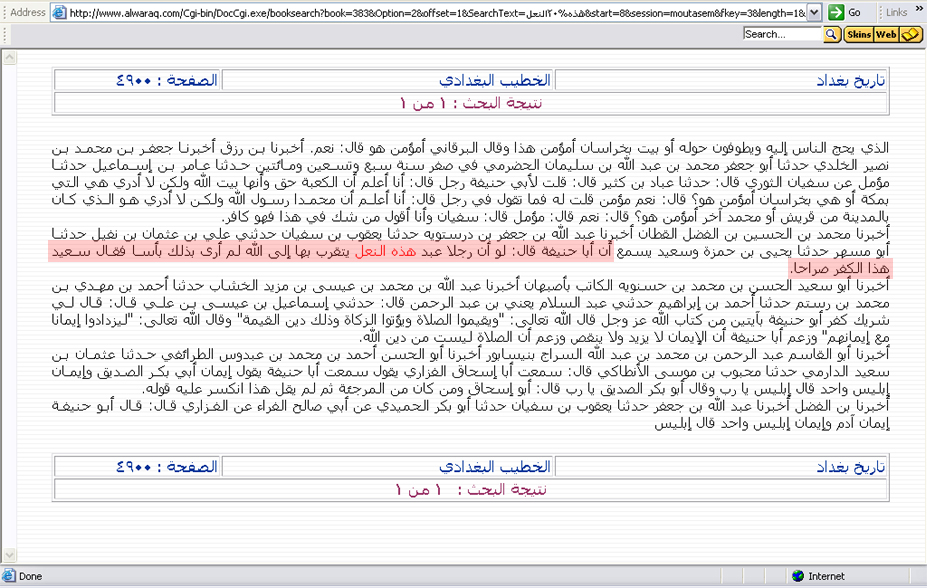927x588 pixels.
Task: Click bottom نتيجة البحث : ١ من ١ text
Action: pyautogui.click(x=471, y=490)
